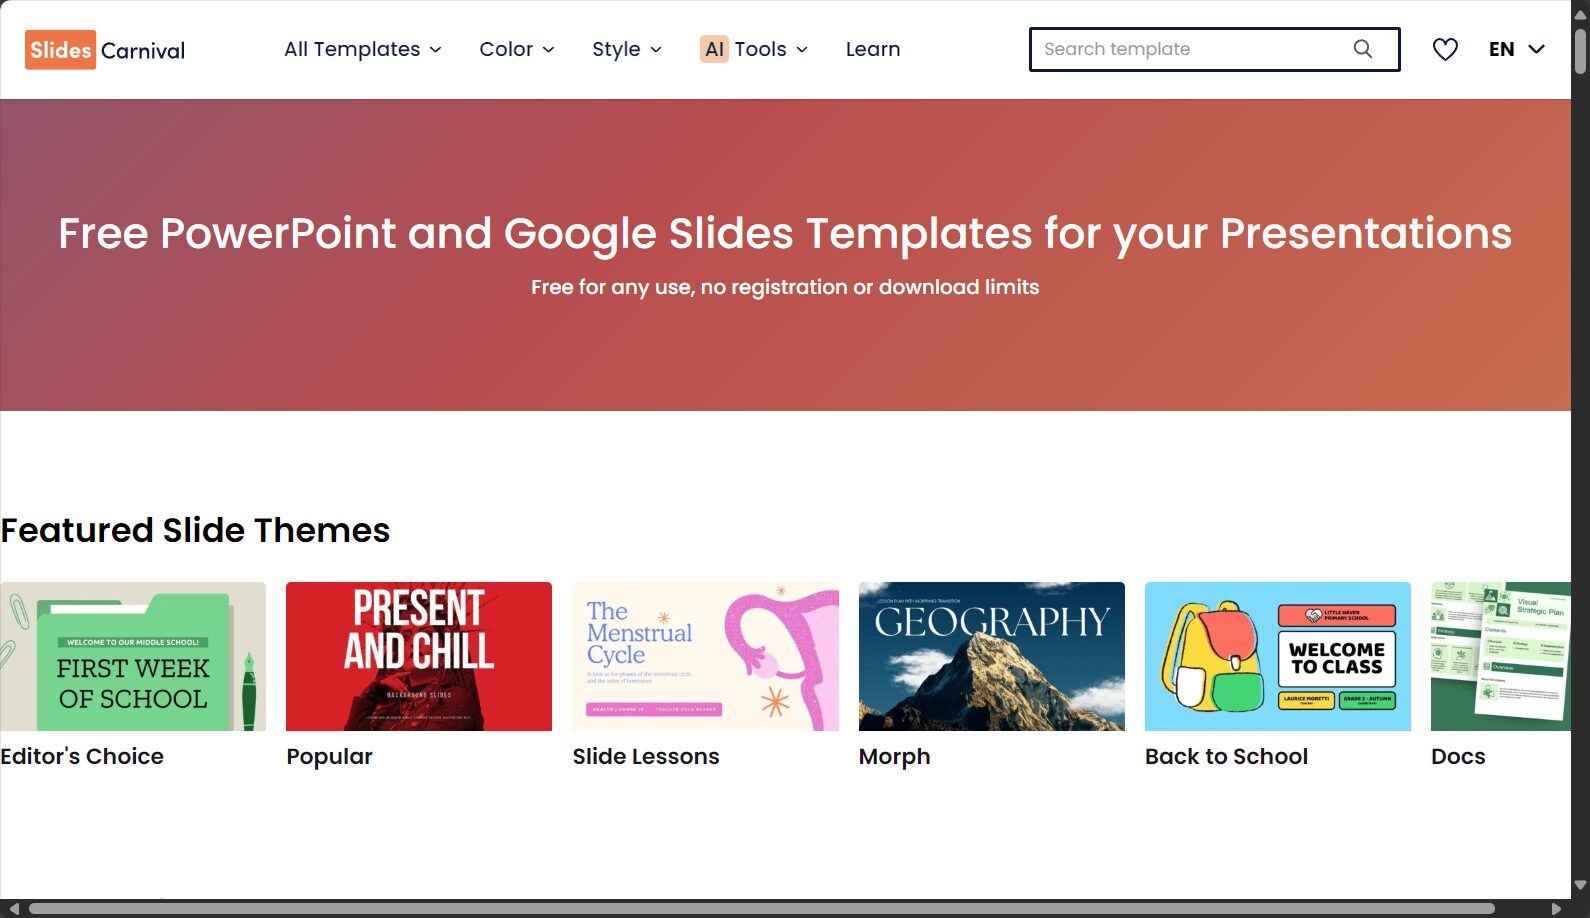Open the Welcome to Class thumbnail
This screenshot has width=1590, height=918.
tap(1278, 656)
